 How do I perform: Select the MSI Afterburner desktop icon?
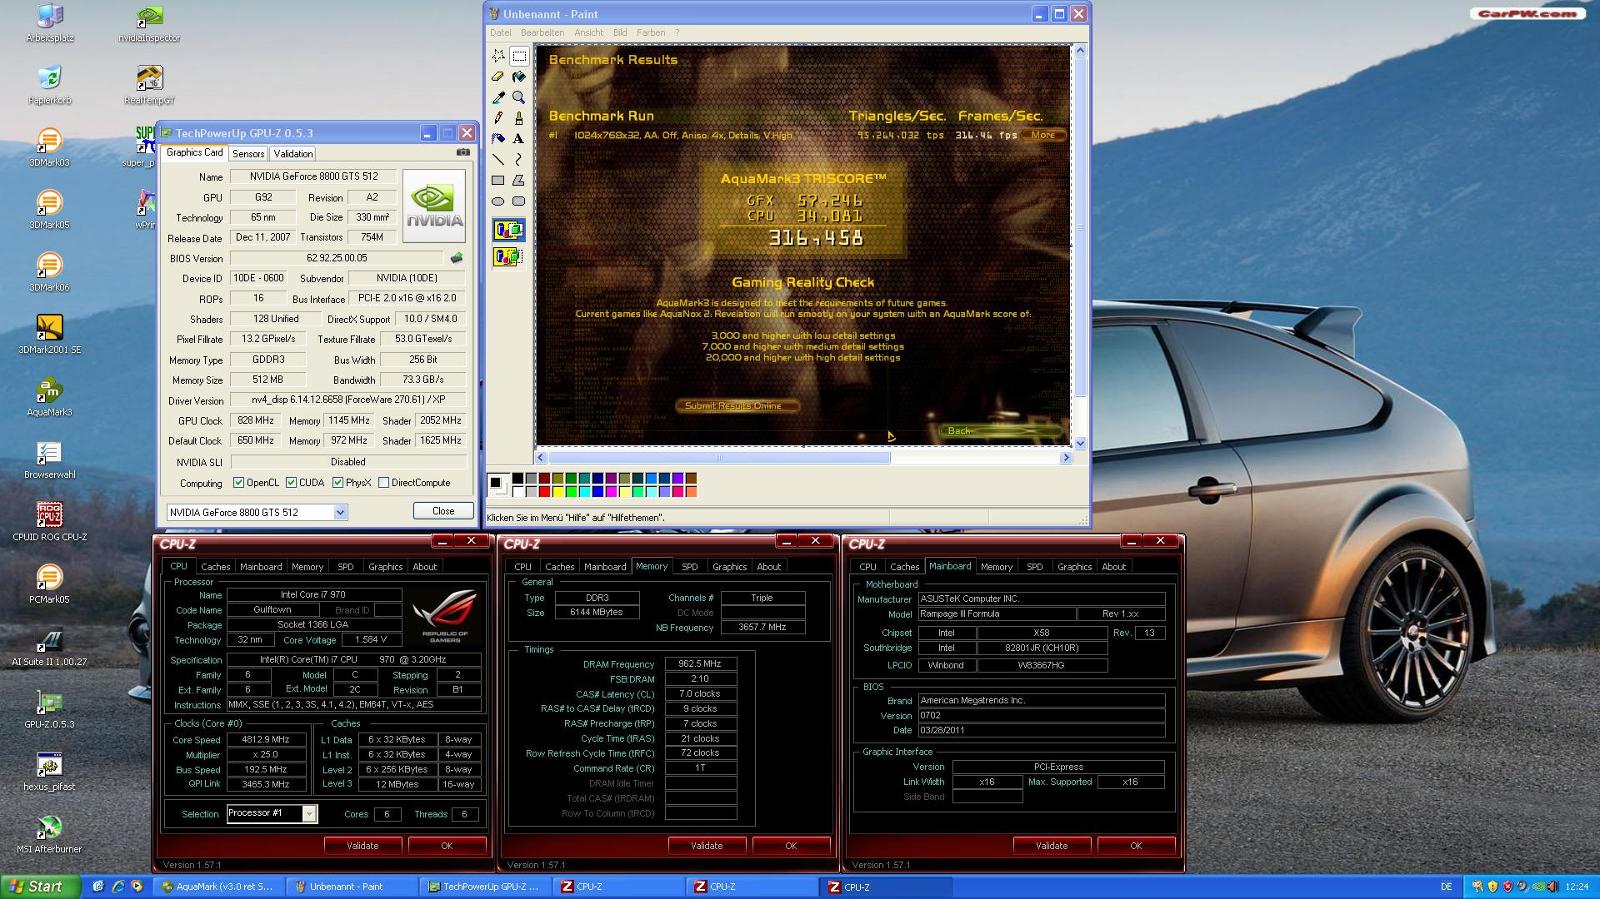49,833
